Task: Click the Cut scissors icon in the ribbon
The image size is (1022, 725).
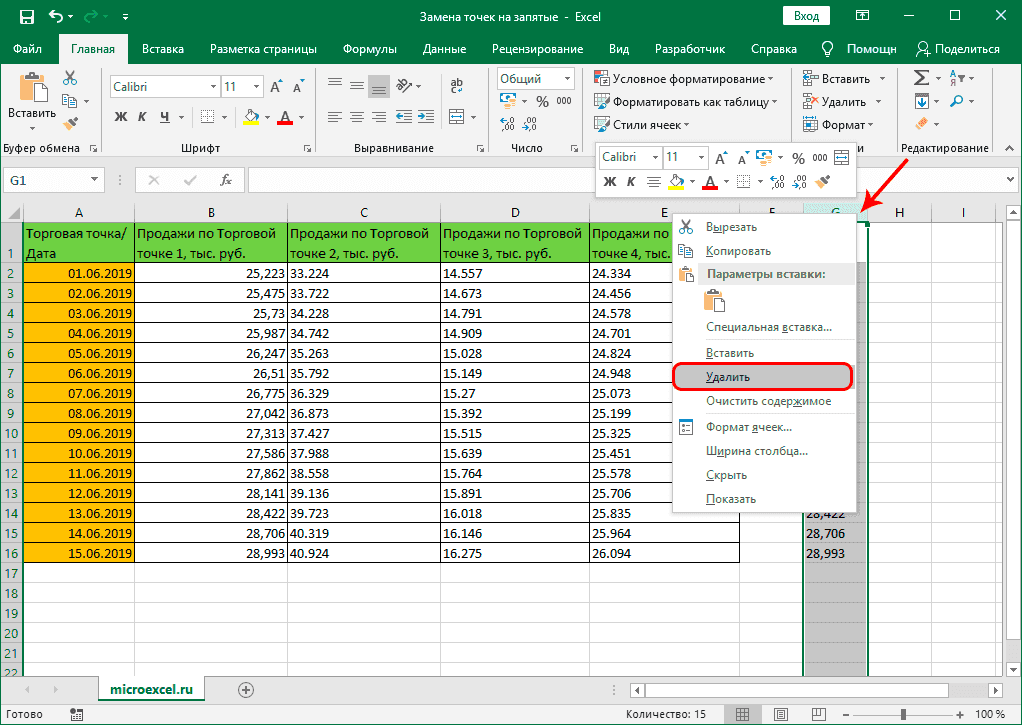Action: 70,78
